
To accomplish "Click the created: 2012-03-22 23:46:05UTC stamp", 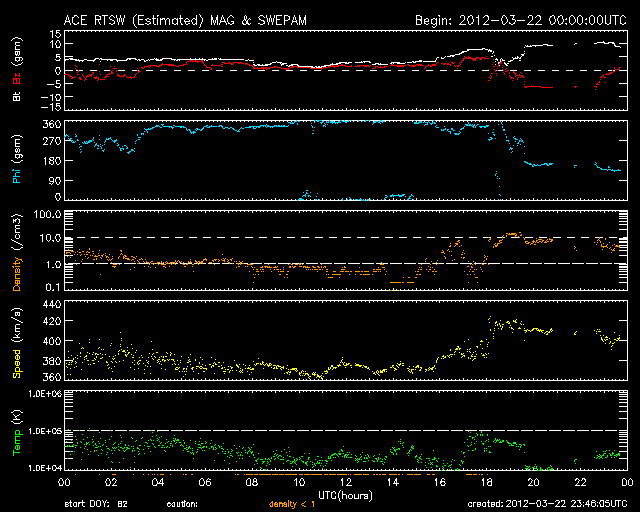I will pyautogui.click(x=547, y=504).
